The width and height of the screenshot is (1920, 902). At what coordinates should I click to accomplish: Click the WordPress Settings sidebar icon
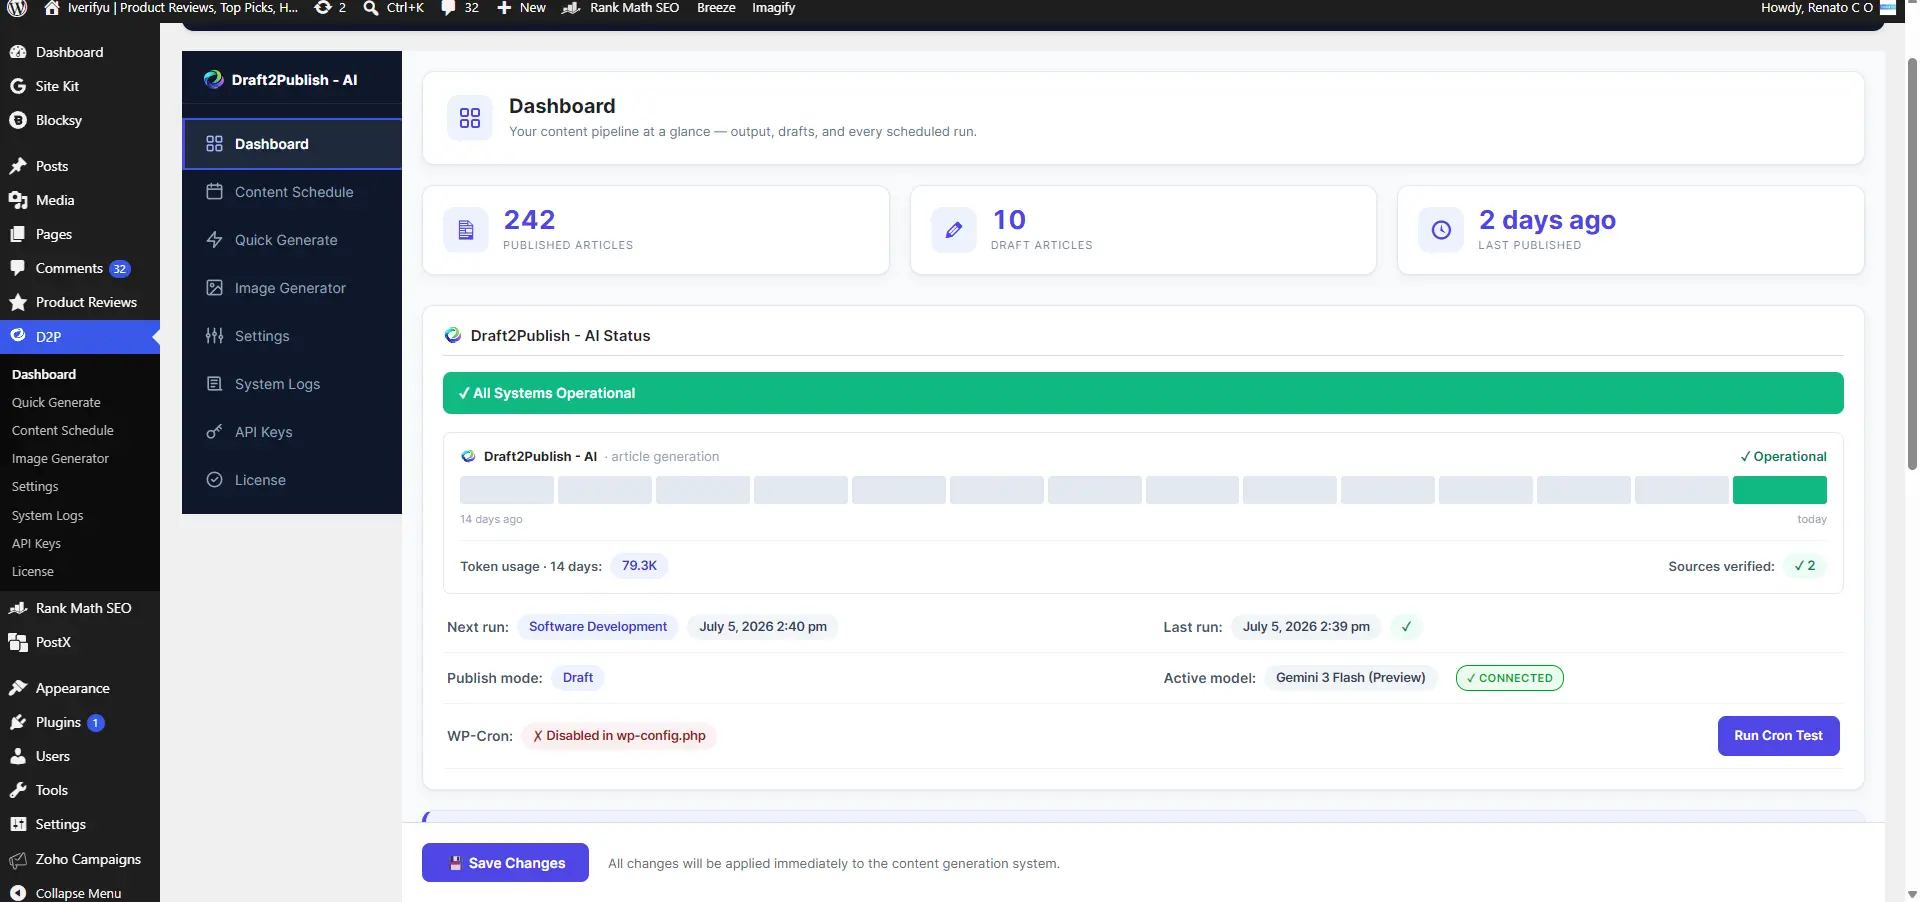coord(18,824)
